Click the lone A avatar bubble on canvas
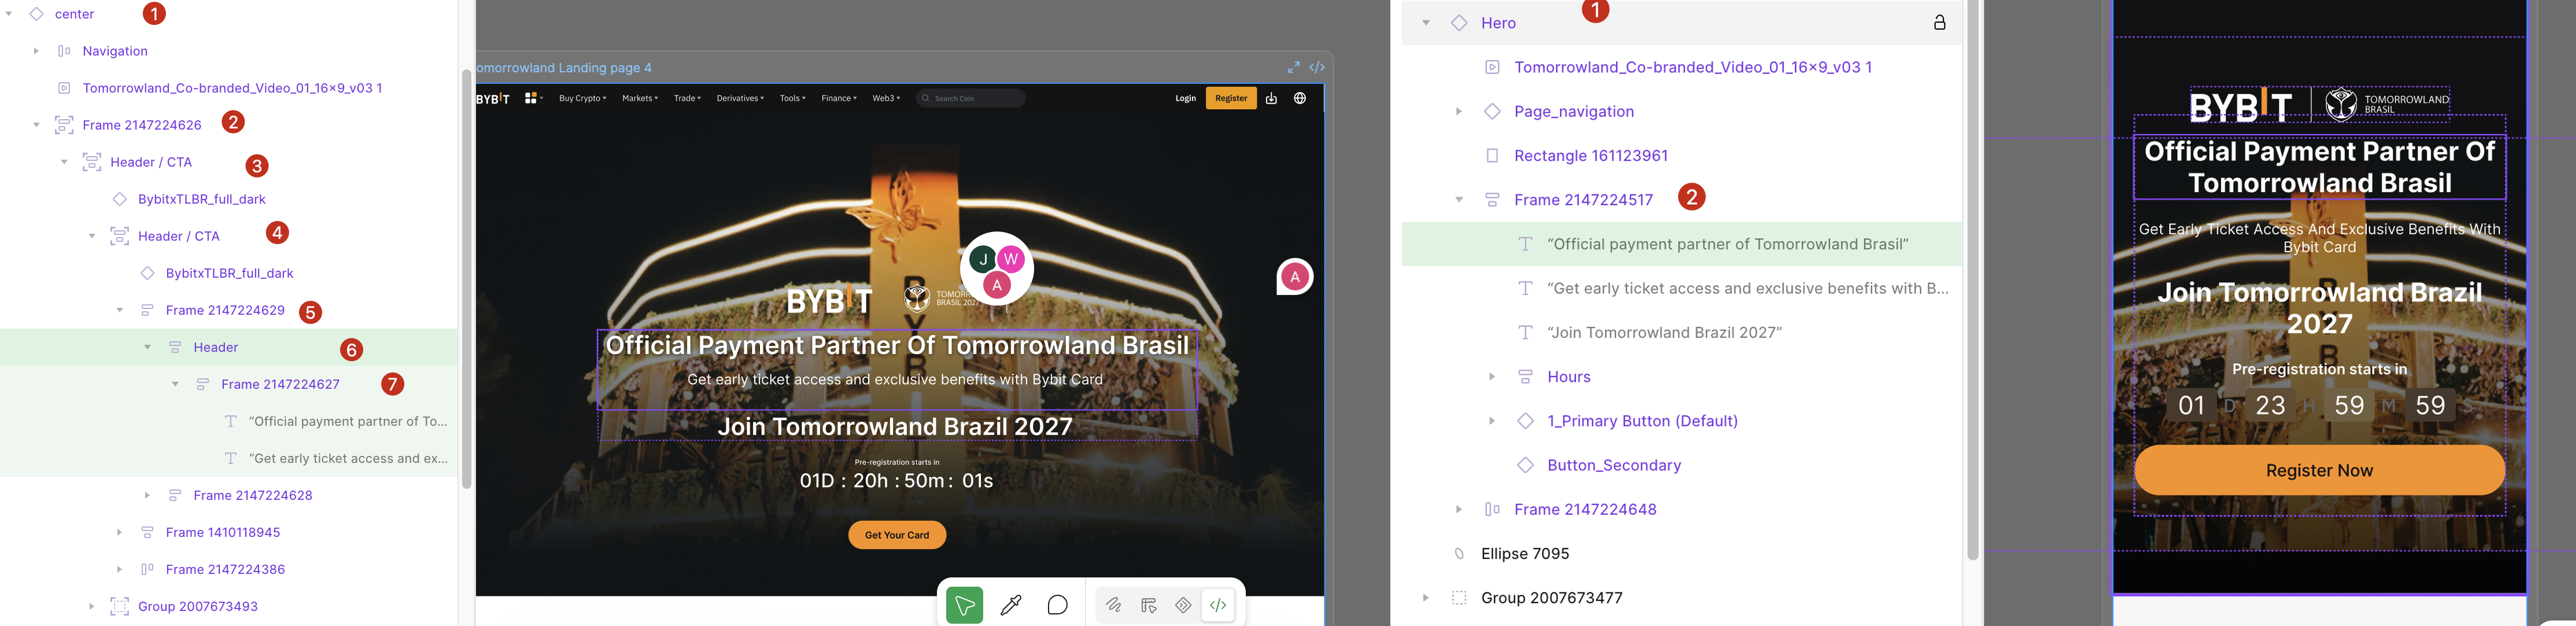 tap(1295, 277)
